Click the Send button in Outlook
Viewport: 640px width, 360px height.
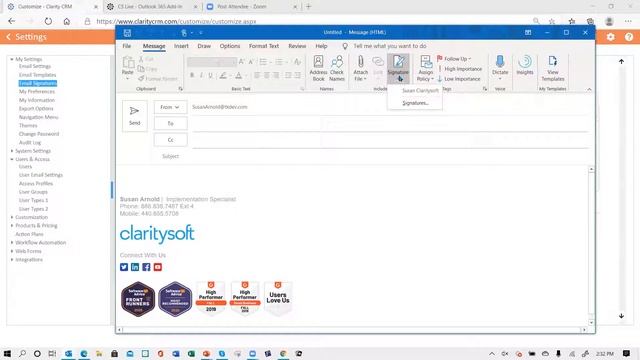[135, 116]
